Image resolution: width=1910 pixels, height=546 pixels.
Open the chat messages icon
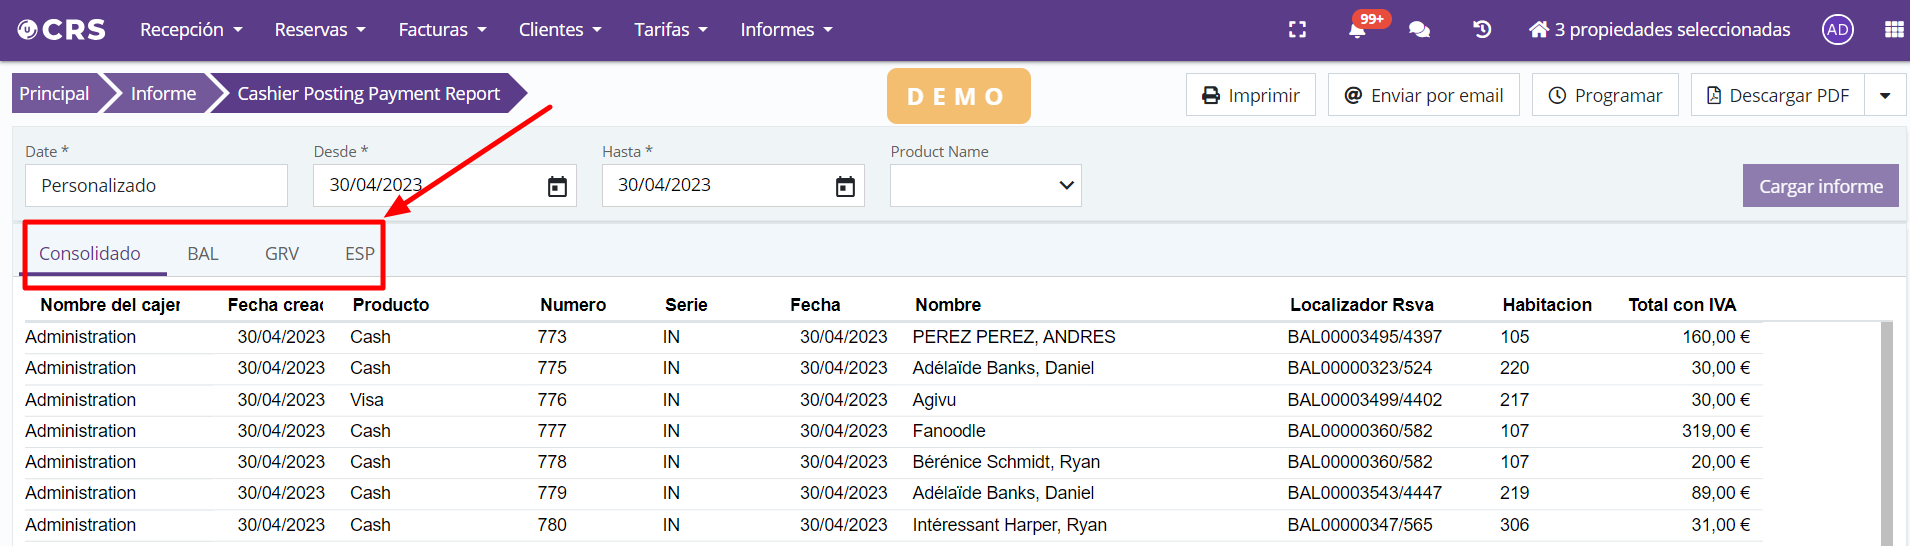point(1419,30)
